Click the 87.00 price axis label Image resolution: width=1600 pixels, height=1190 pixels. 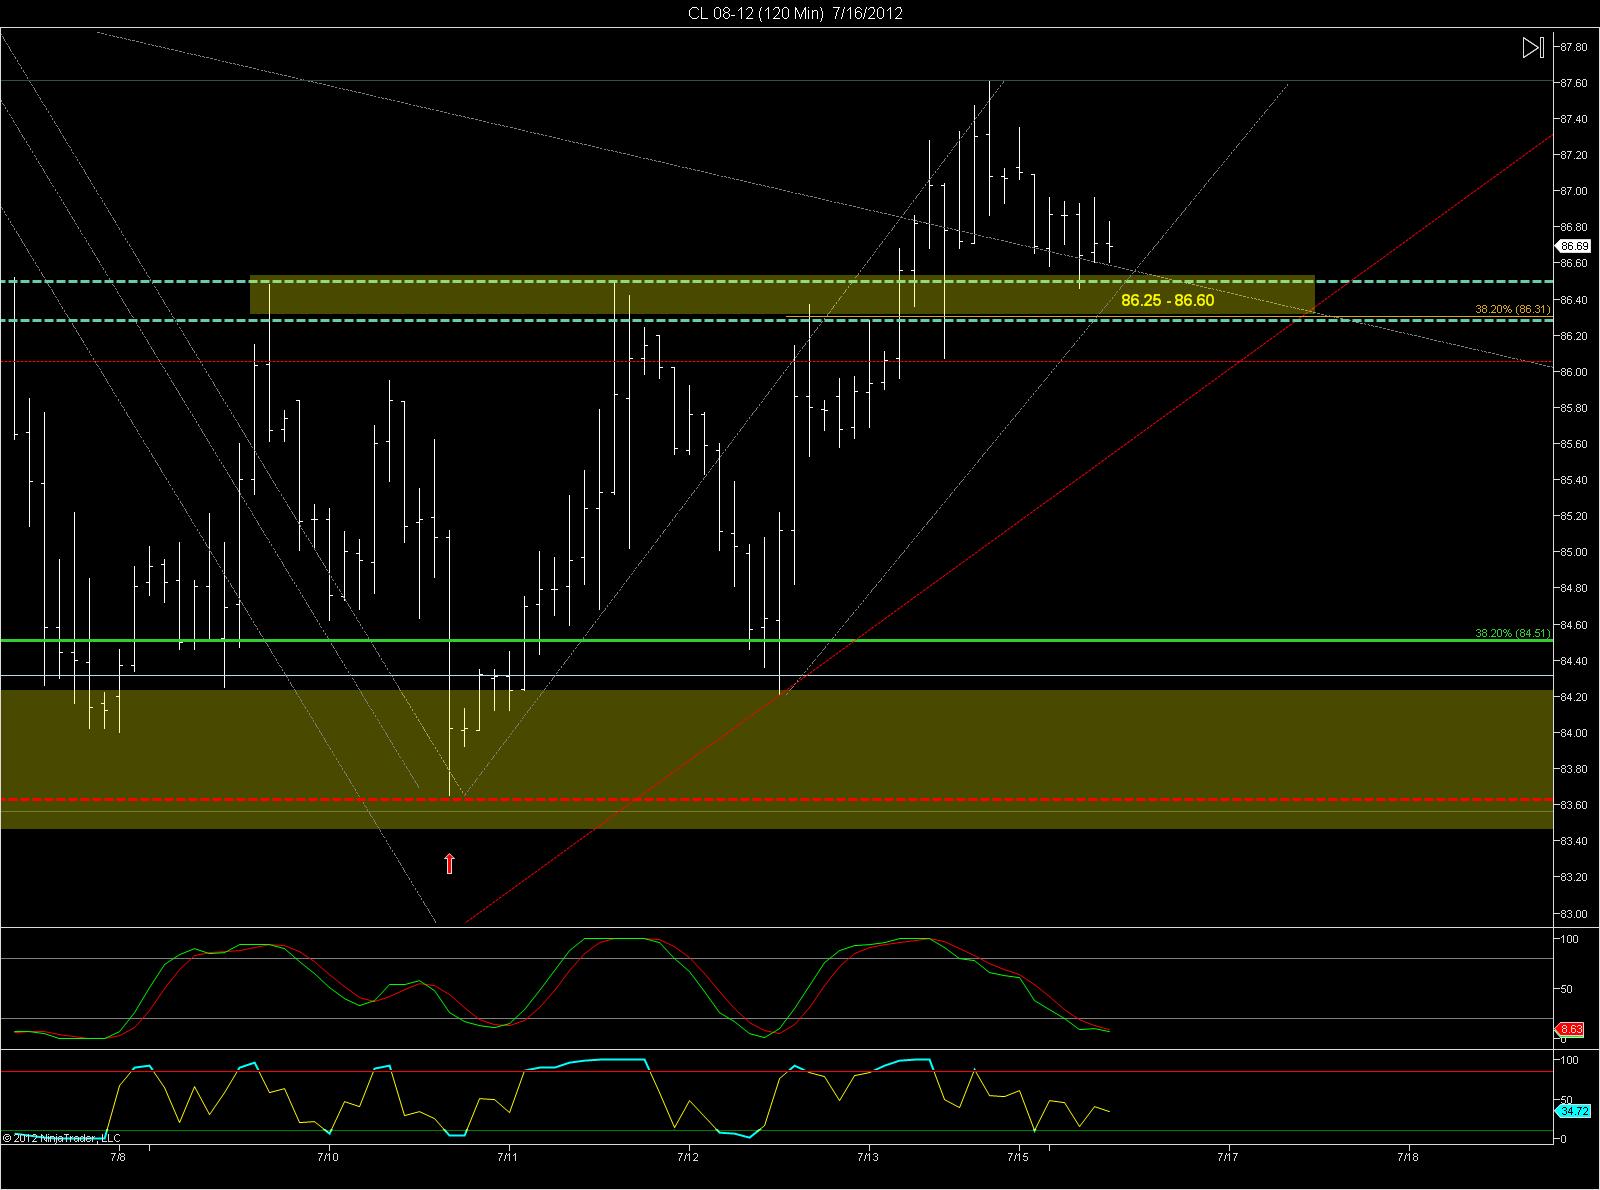pyautogui.click(x=1573, y=191)
